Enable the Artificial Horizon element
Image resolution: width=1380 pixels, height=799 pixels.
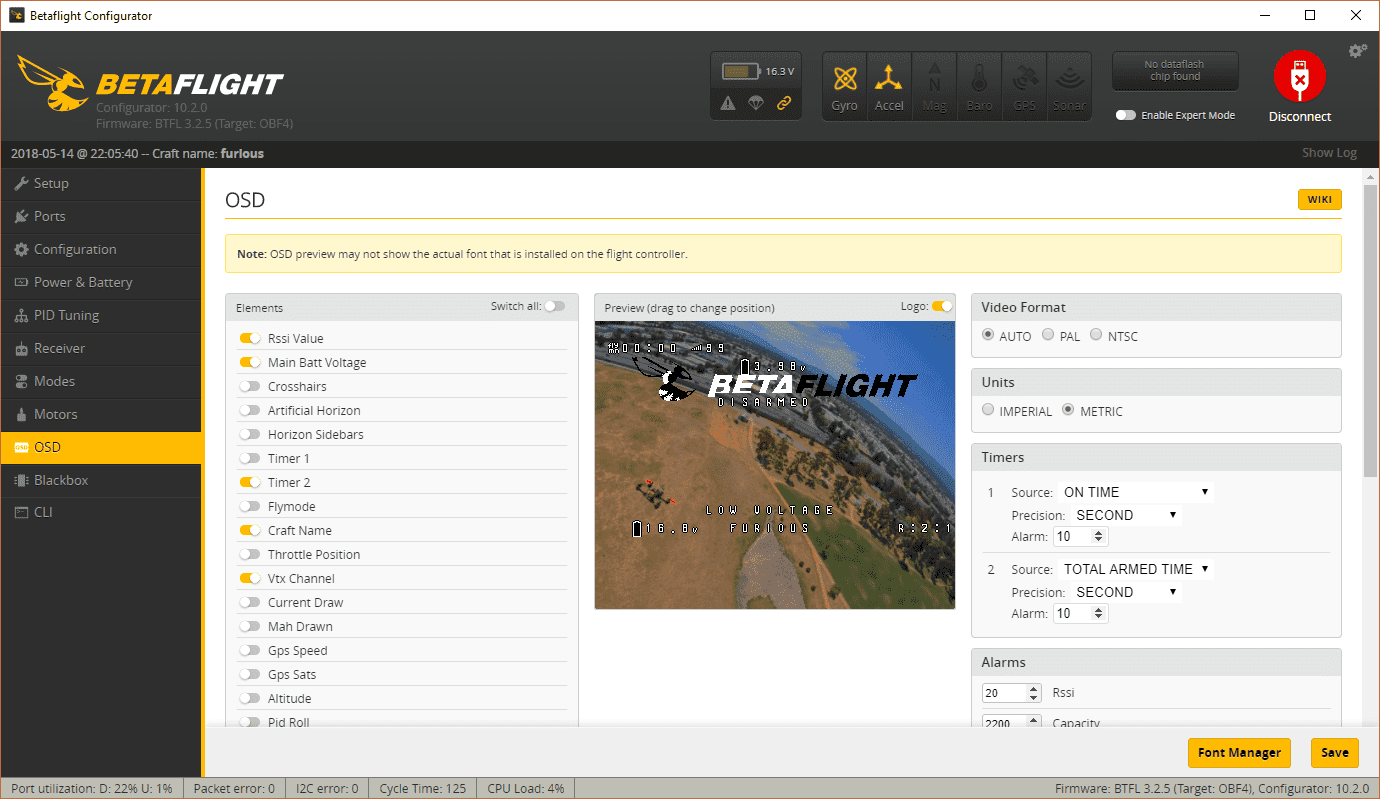(x=250, y=410)
